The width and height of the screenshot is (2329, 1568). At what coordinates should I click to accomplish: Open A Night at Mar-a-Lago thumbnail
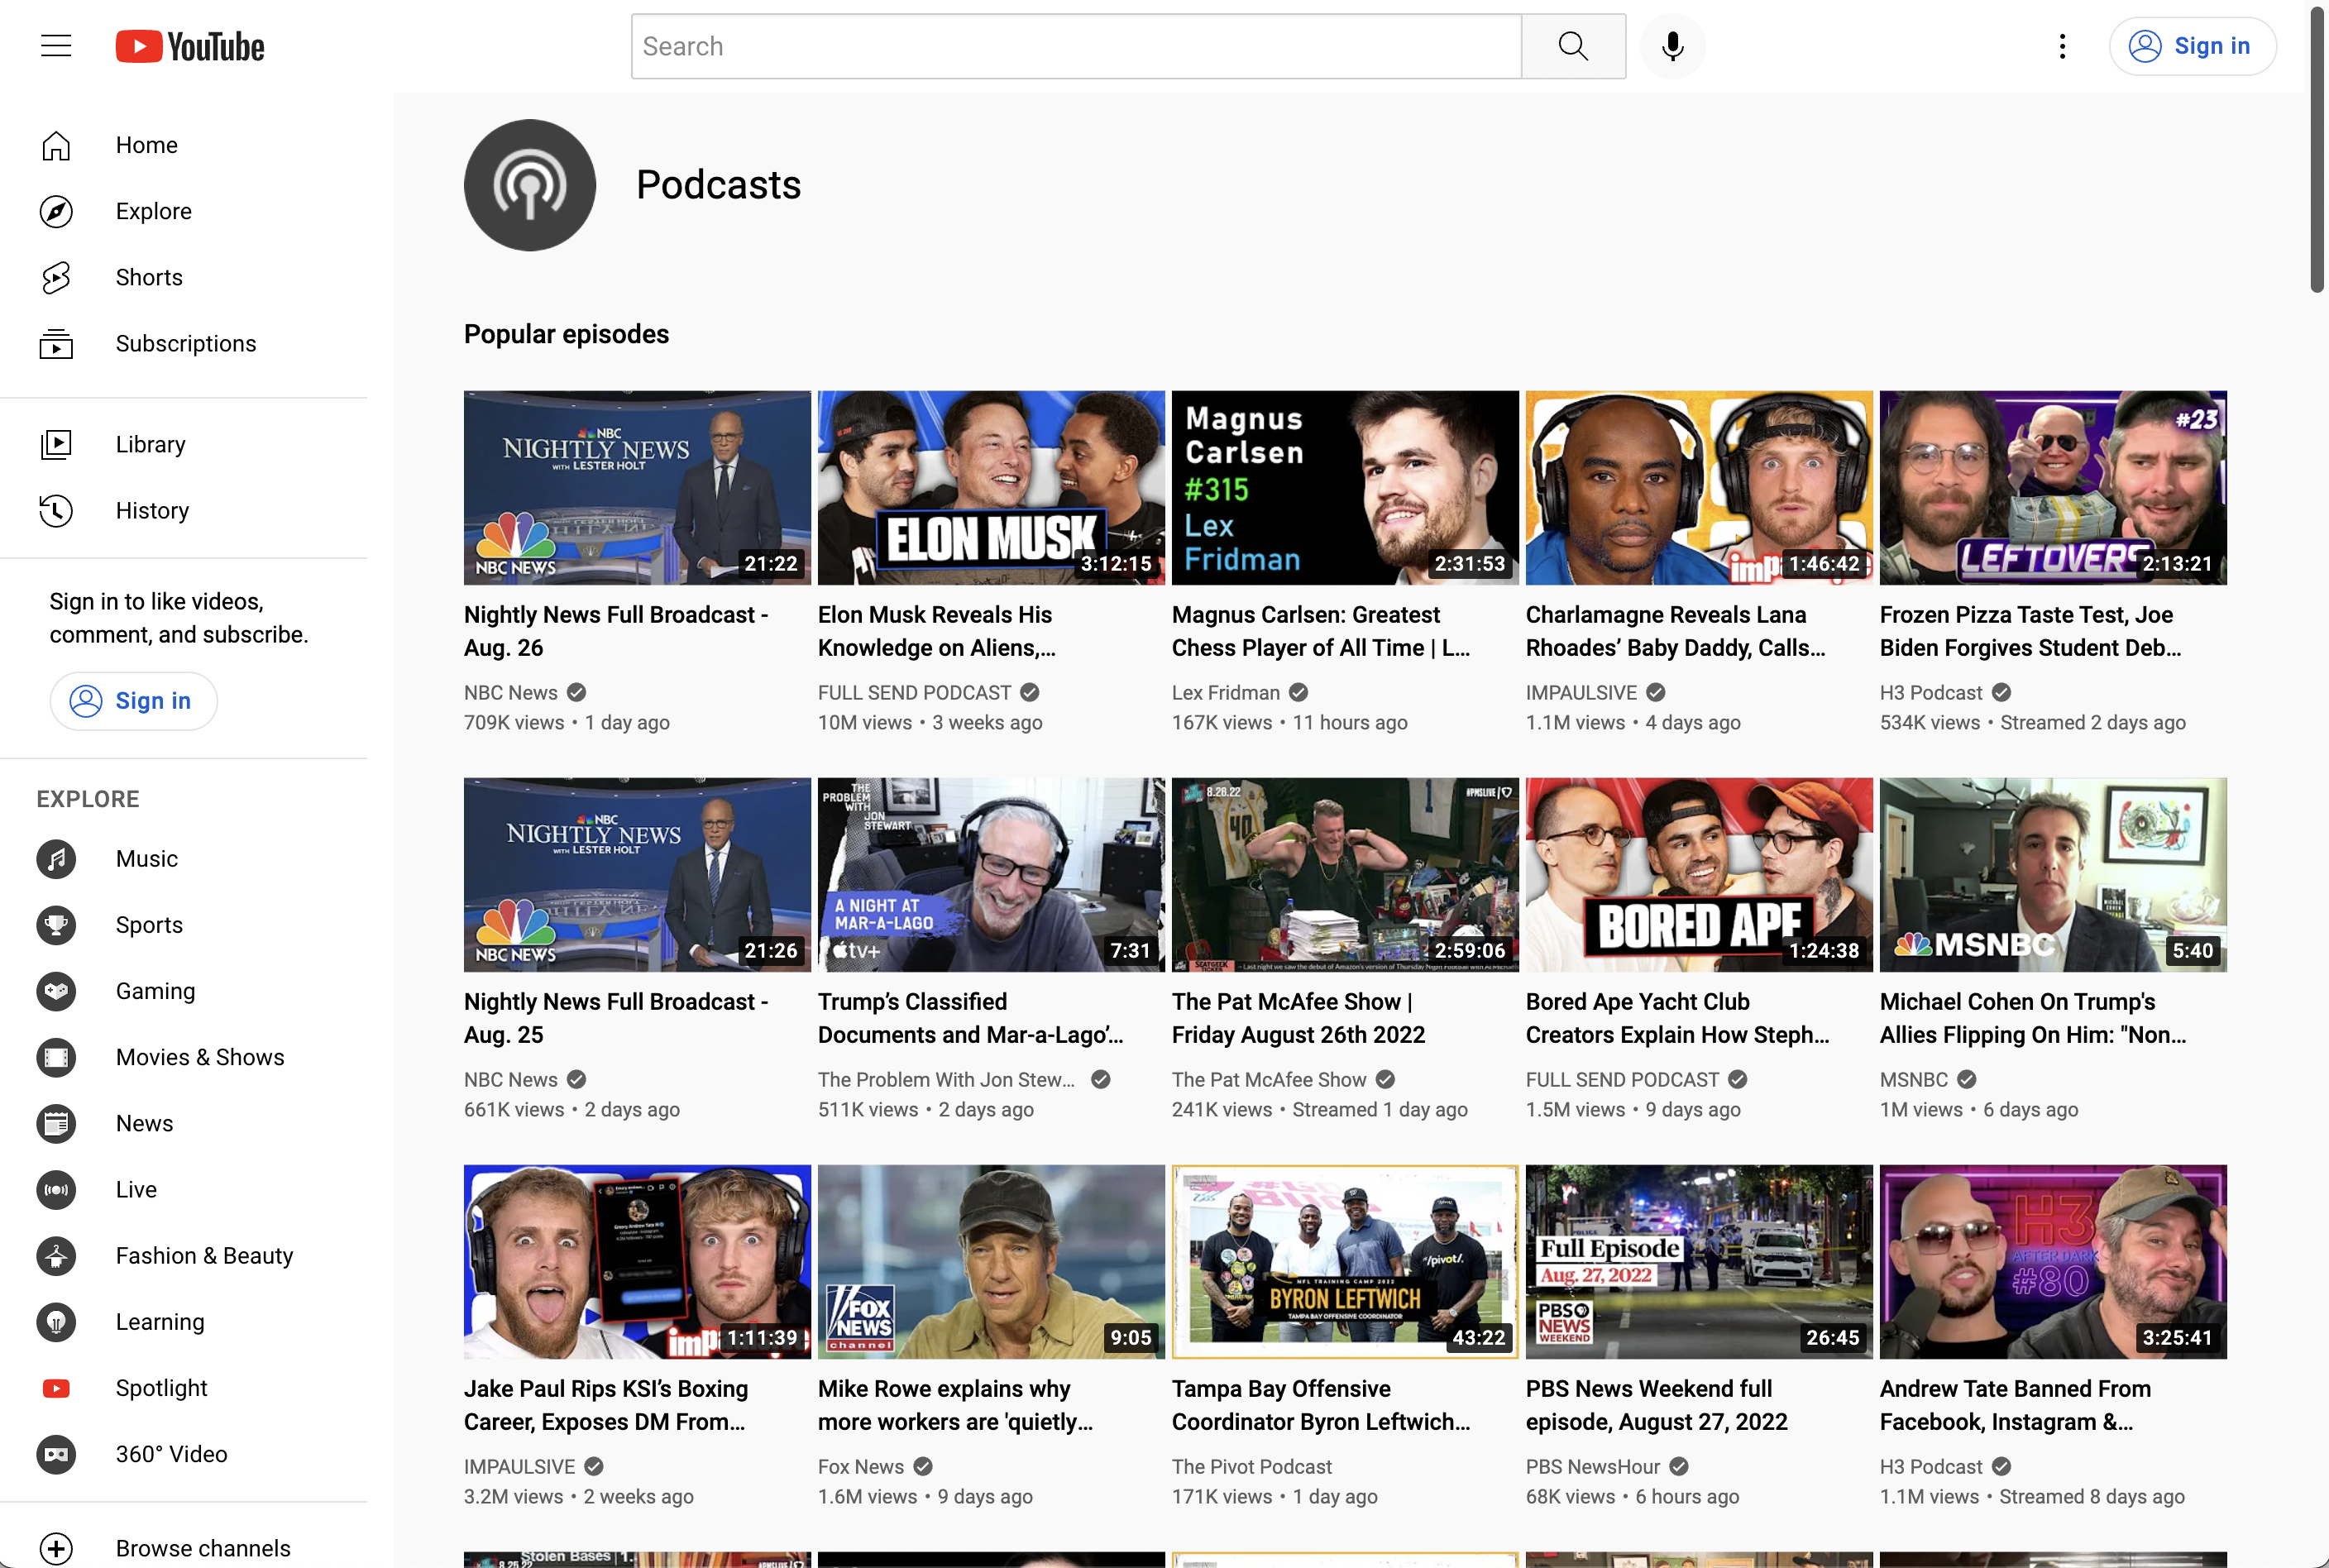tap(991, 874)
